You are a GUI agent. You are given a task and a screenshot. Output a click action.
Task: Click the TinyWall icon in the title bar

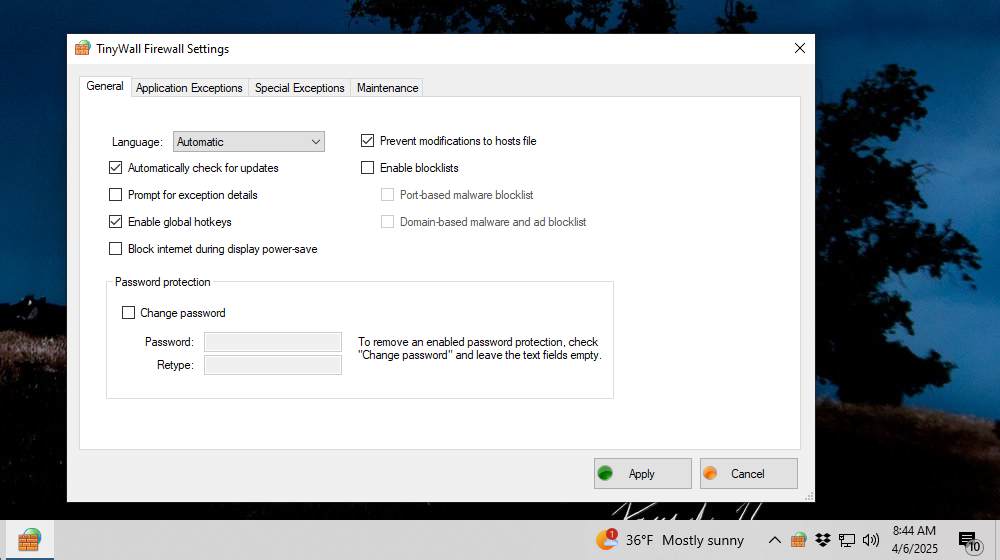82,48
